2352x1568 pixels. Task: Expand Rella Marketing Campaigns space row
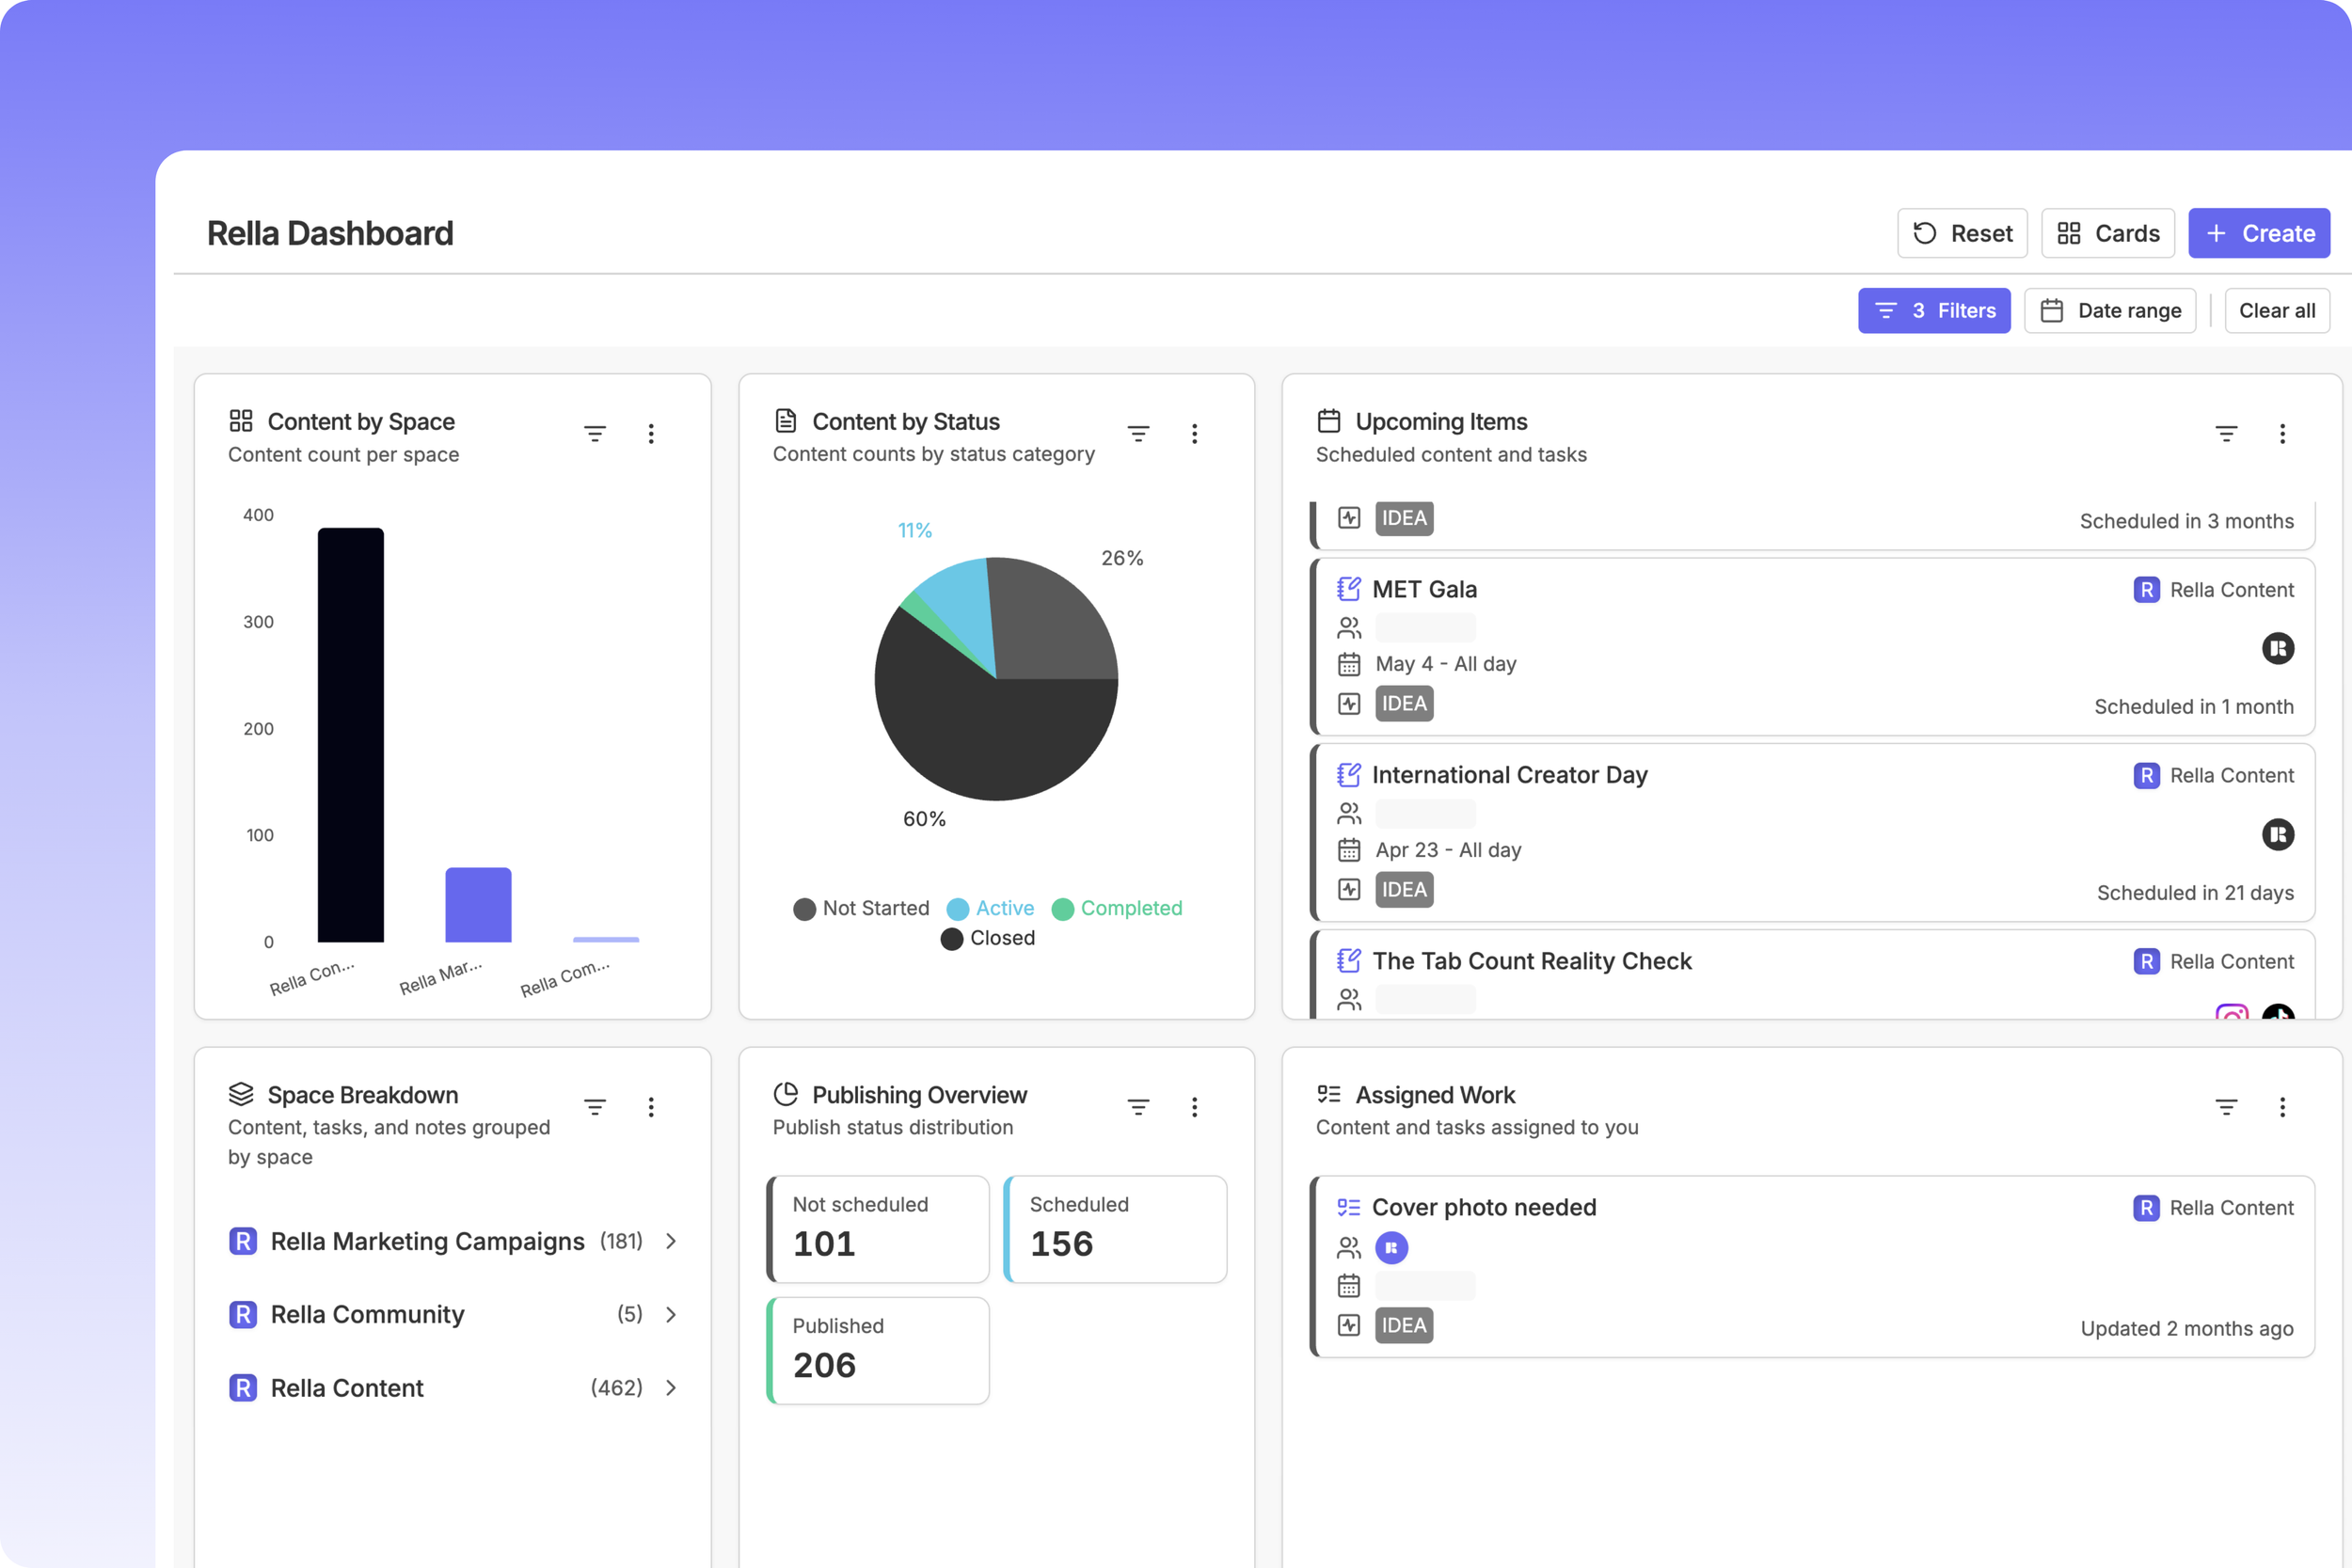coord(671,1241)
